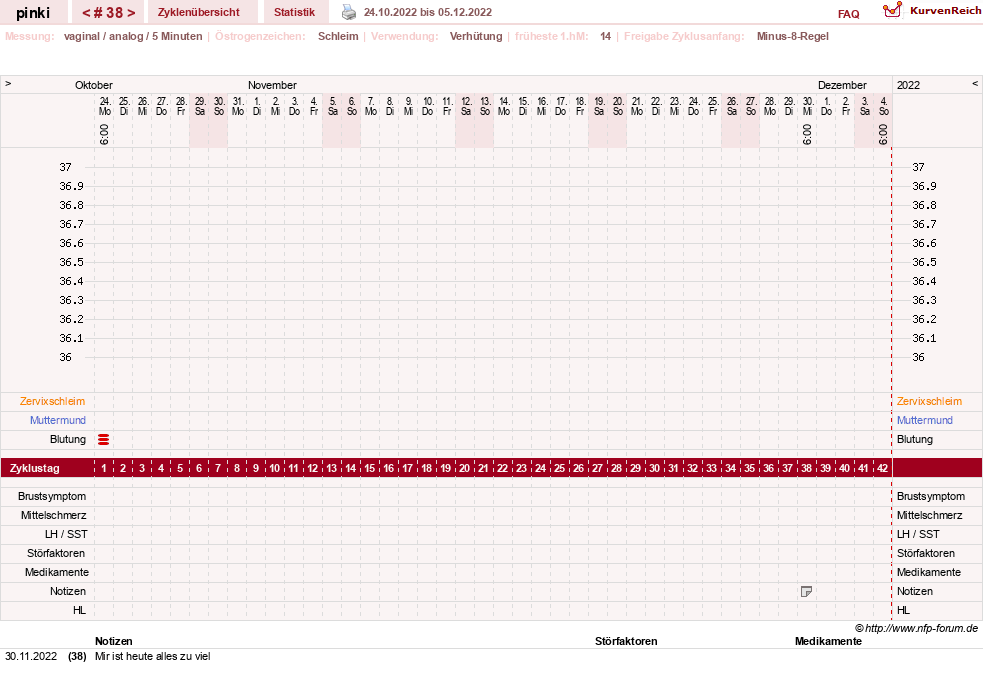Open the KurvenReich link
Image resolution: width=983 pixels, height=680 pixels.
[x=945, y=11]
